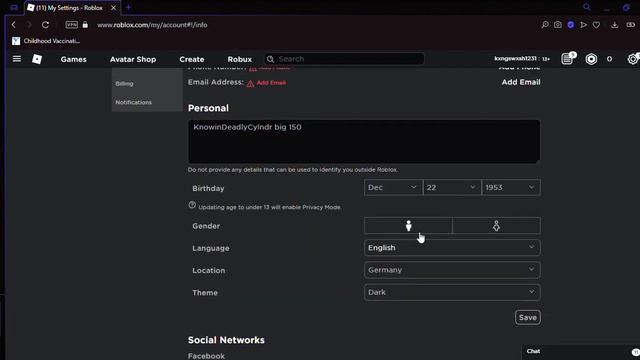This screenshot has height=360, width=640.
Task: Click the Robux balance 0
Action: click(609, 59)
